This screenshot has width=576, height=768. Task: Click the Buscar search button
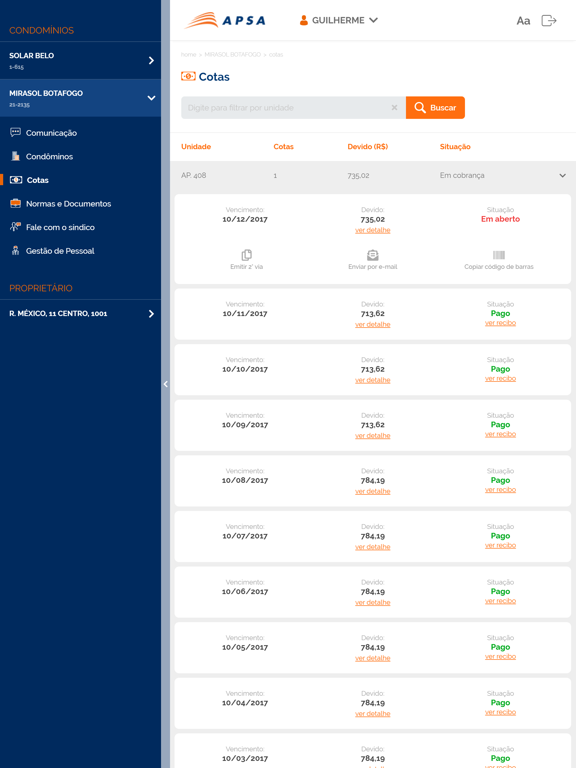pyautogui.click(x=435, y=107)
